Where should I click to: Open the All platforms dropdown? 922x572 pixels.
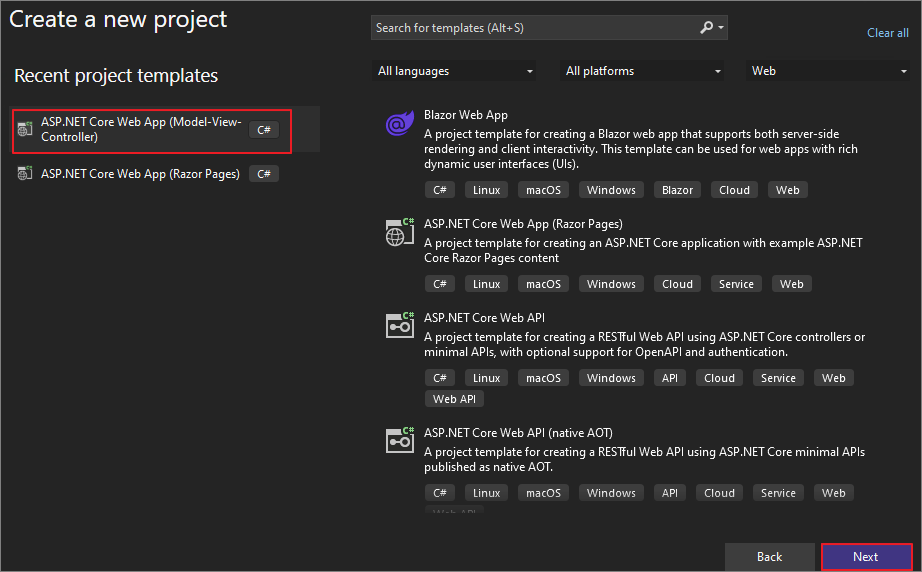(x=642, y=71)
